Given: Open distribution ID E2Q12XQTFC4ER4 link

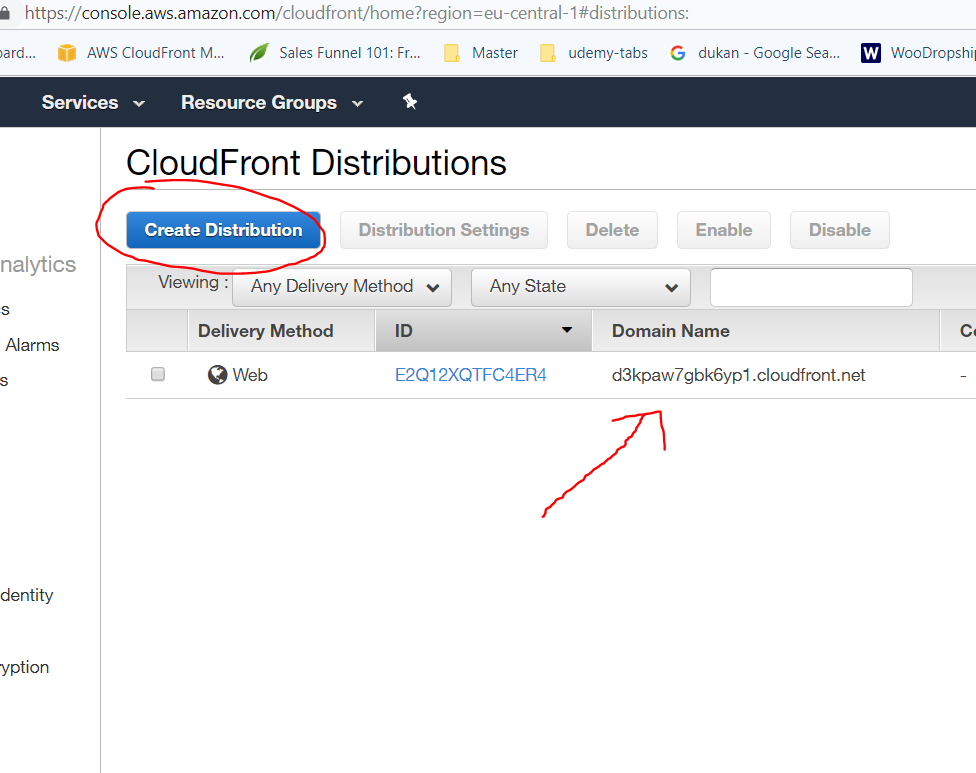Looking at the screenshot, I should tap(471, 375).
